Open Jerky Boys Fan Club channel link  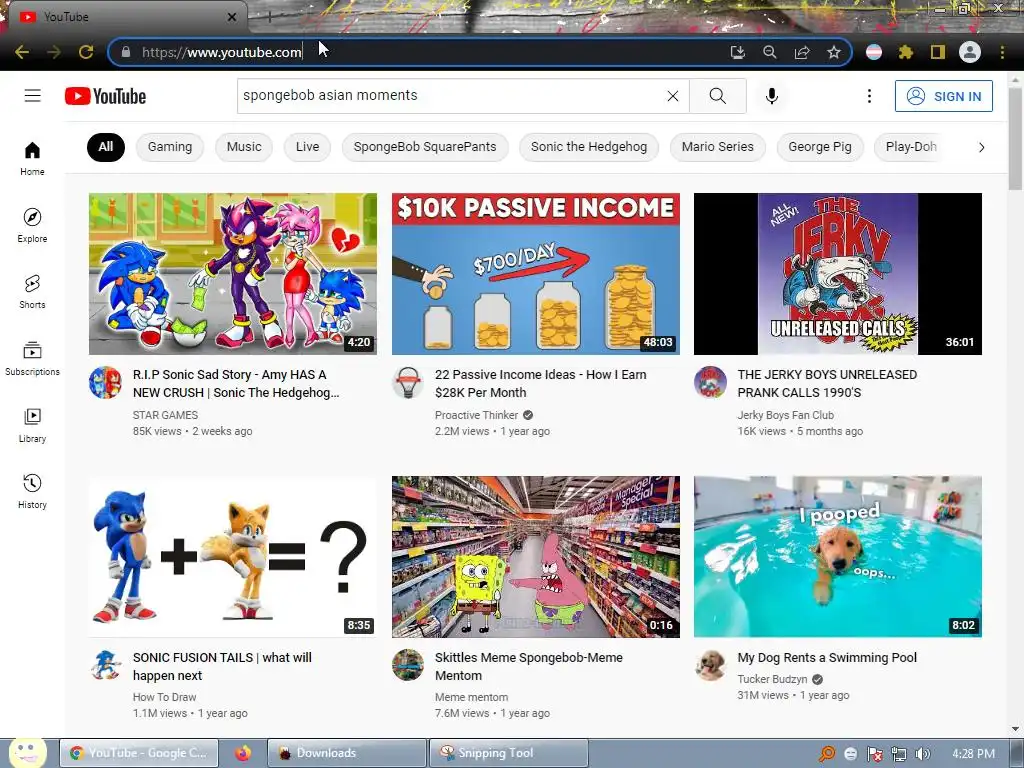point(785,415)
